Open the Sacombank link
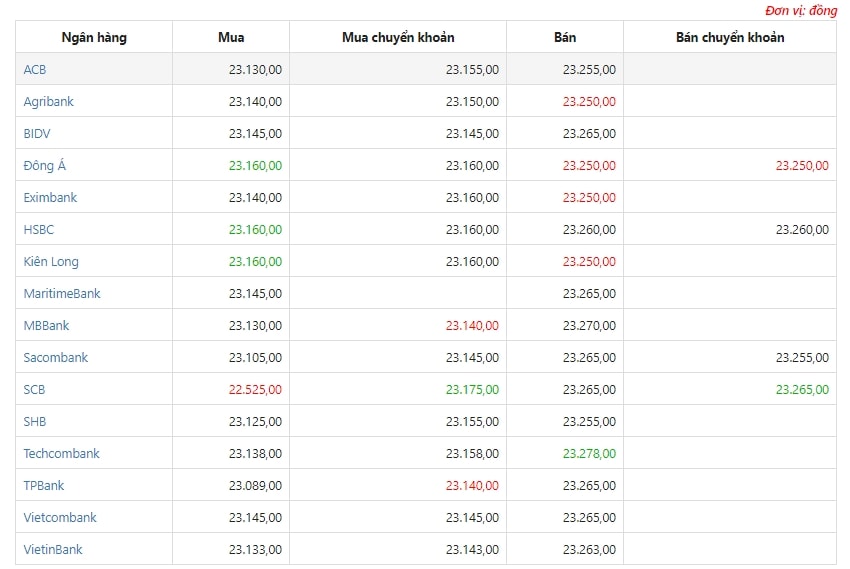The width and height of the screenshot is (850, 569). 55,357
